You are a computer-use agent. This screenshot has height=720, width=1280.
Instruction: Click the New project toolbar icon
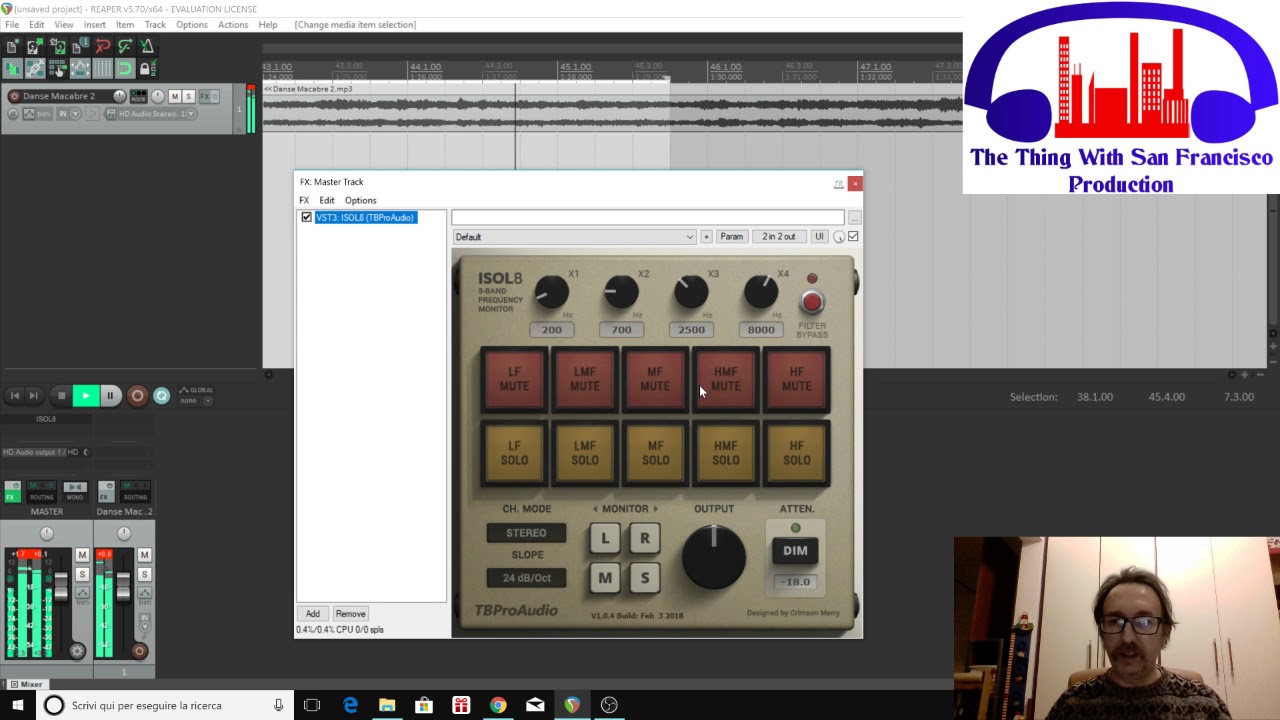[12, 46]
